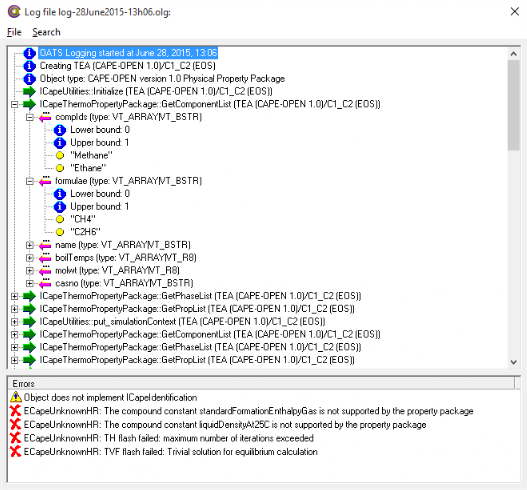Image resolution: width=527 pixels, height=490 pixels.
Task: Open the File menu
Action: [14, 32]
